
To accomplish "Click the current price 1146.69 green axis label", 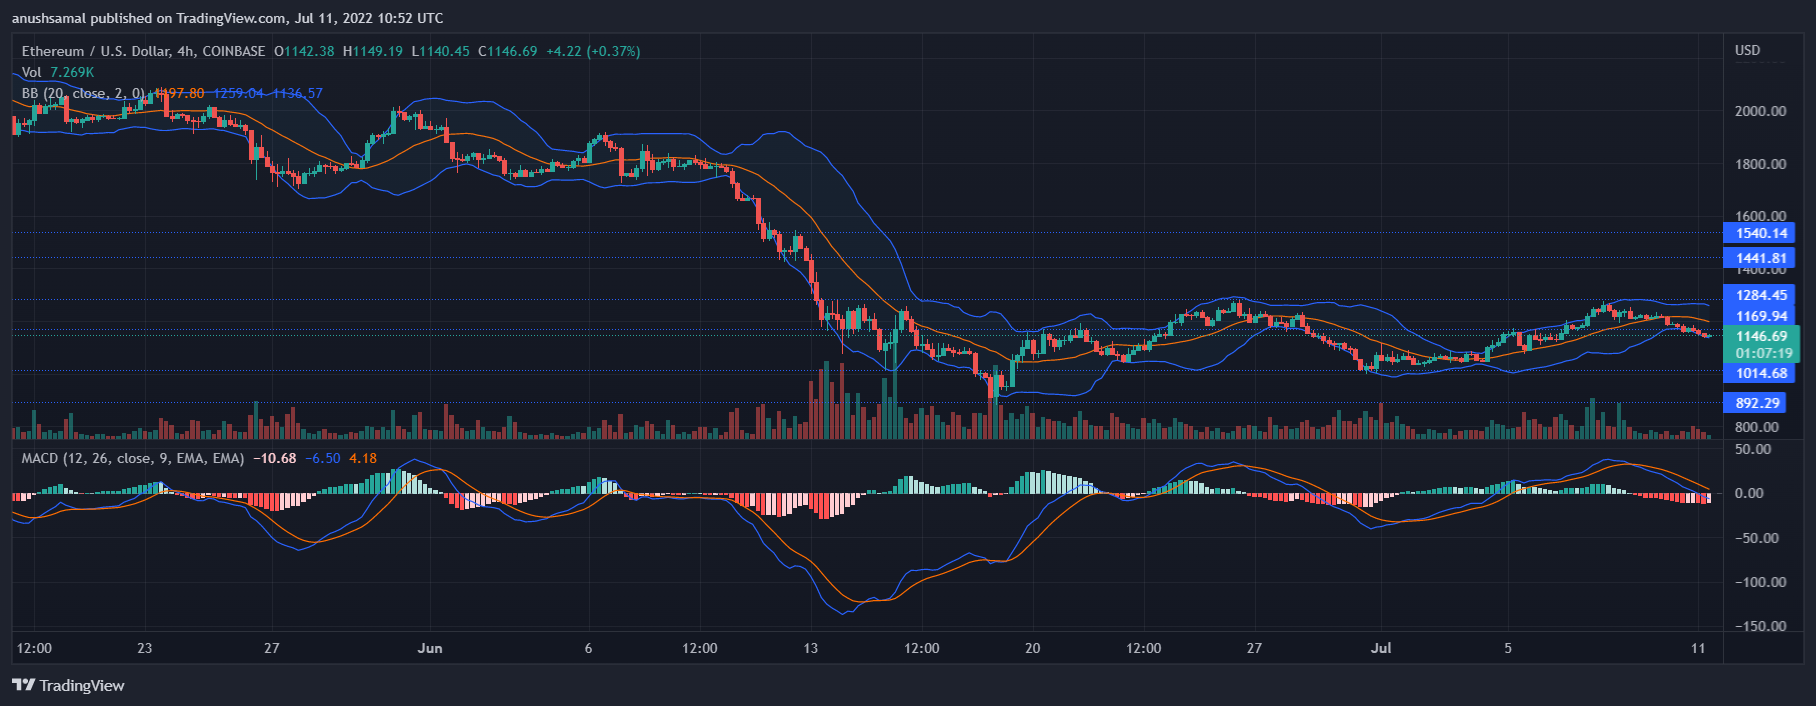I will coord(1761,336).
